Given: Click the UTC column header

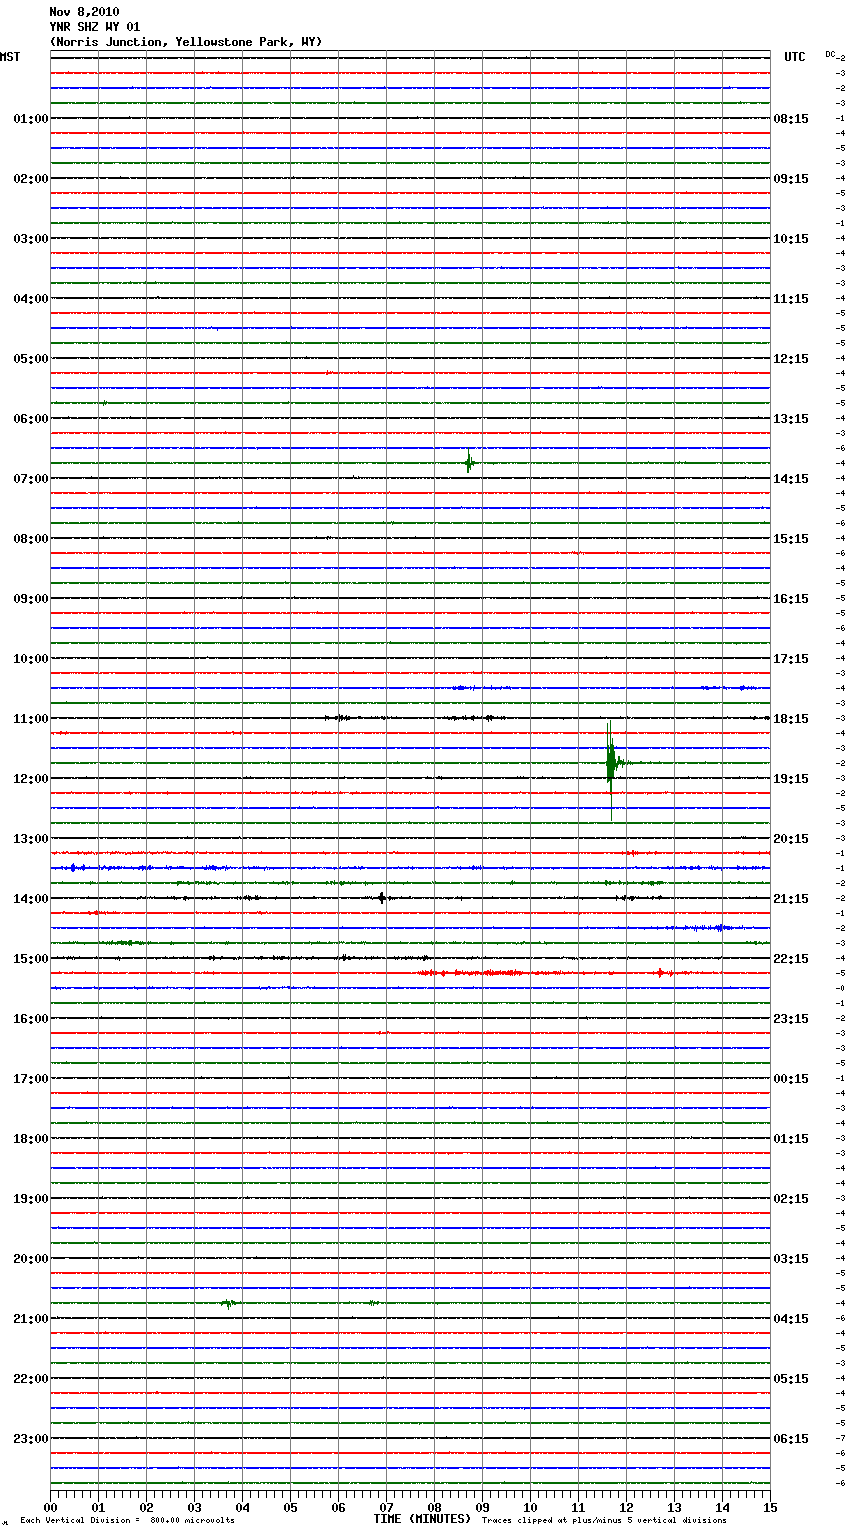Looking at the screenshot, I should [795, 57].
